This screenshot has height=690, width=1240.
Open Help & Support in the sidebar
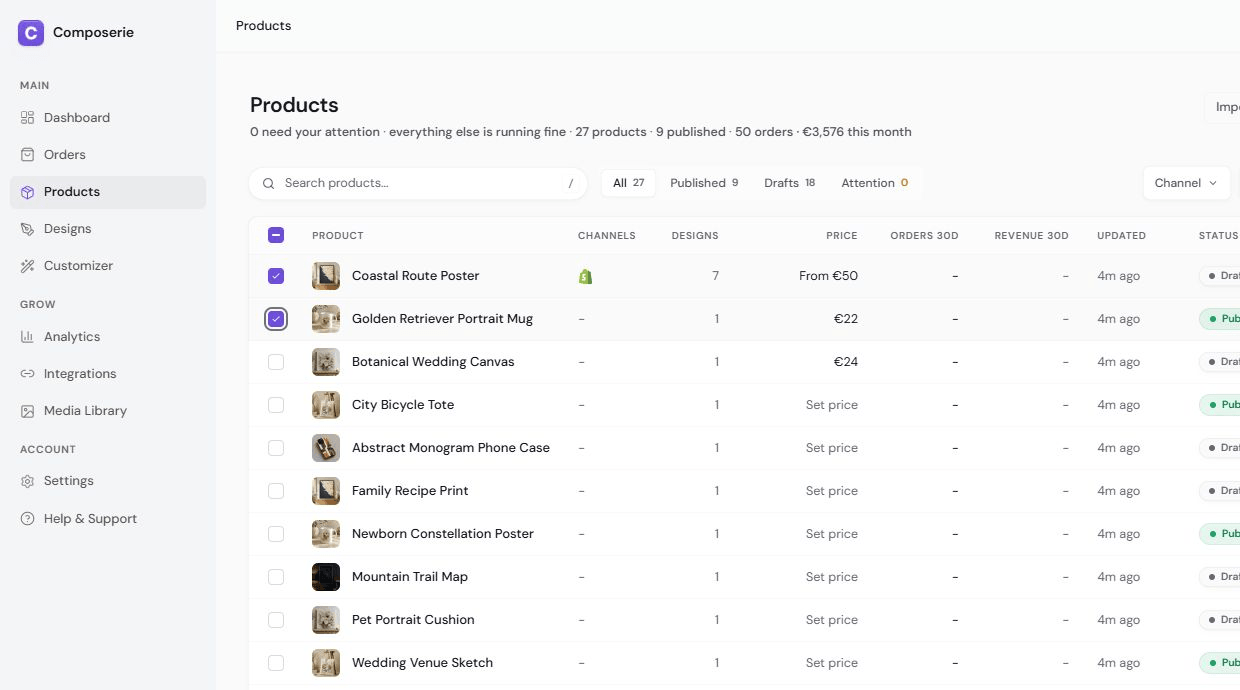[x=108, y=519]
